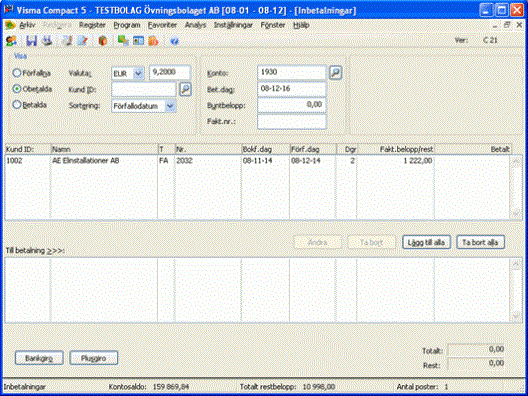The width and height of the screenshot is (528, 396).
Task: Click the Lägg till alla button
Action: tap(426, 242)
